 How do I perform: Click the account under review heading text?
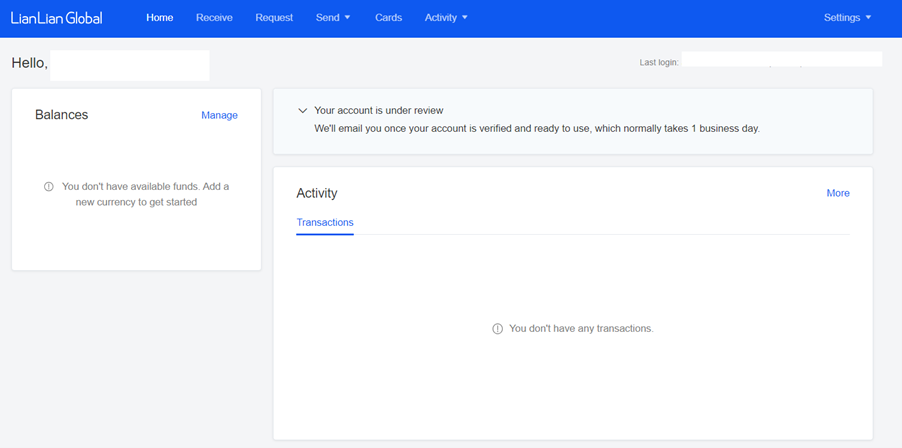point(379,110)
